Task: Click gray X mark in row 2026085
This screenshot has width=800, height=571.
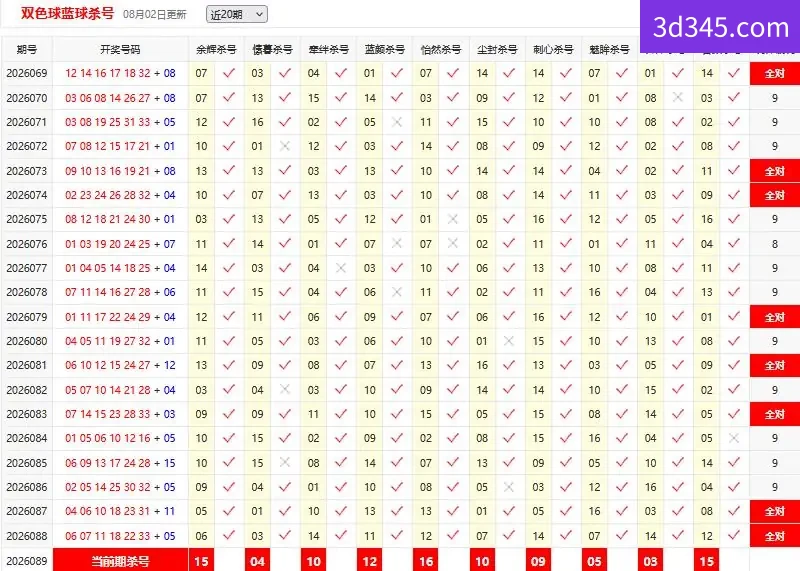Action: coord(285,462)
